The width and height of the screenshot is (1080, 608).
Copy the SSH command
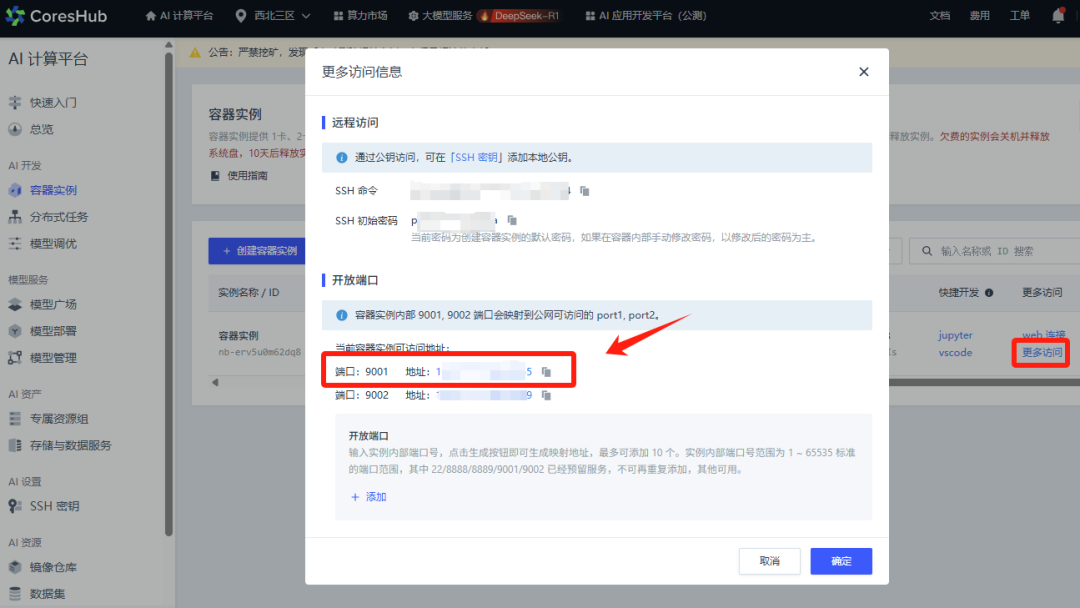(585, 191)
